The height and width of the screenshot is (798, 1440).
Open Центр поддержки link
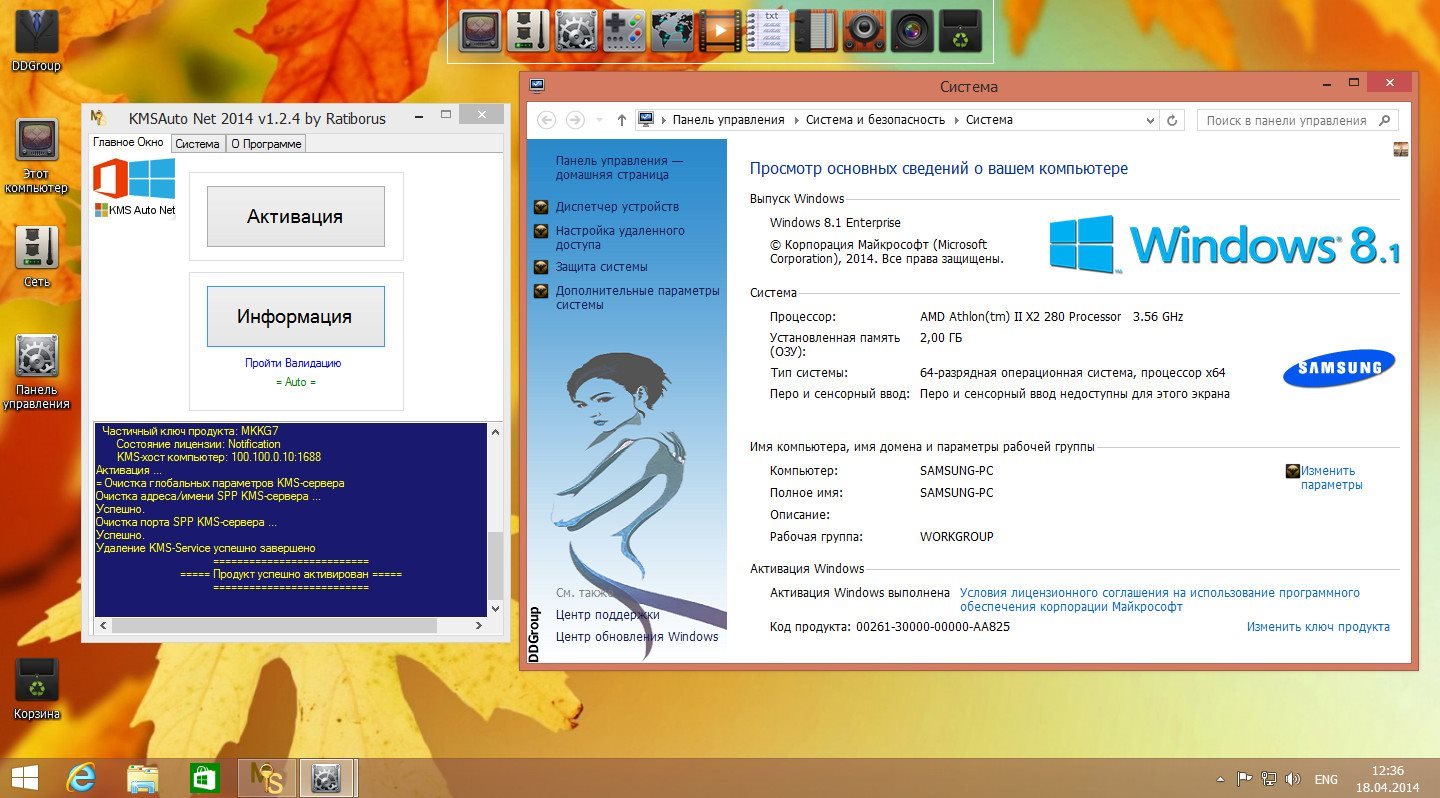click(607, 615)
